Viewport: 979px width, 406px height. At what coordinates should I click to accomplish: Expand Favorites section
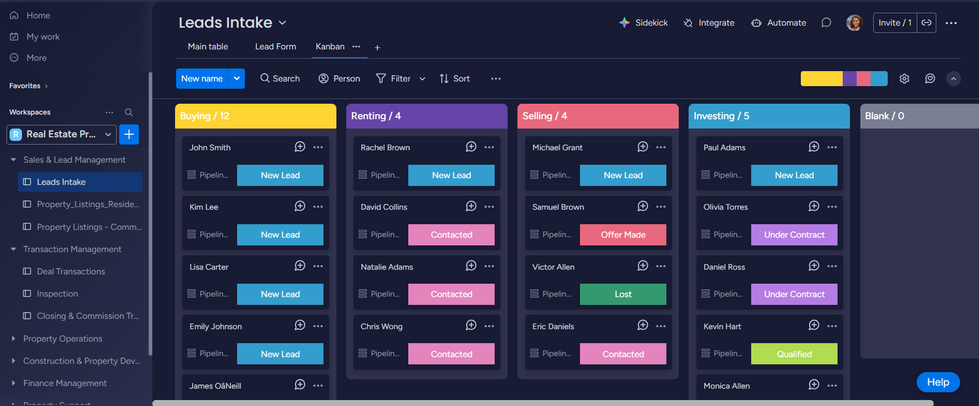(28, 86)
